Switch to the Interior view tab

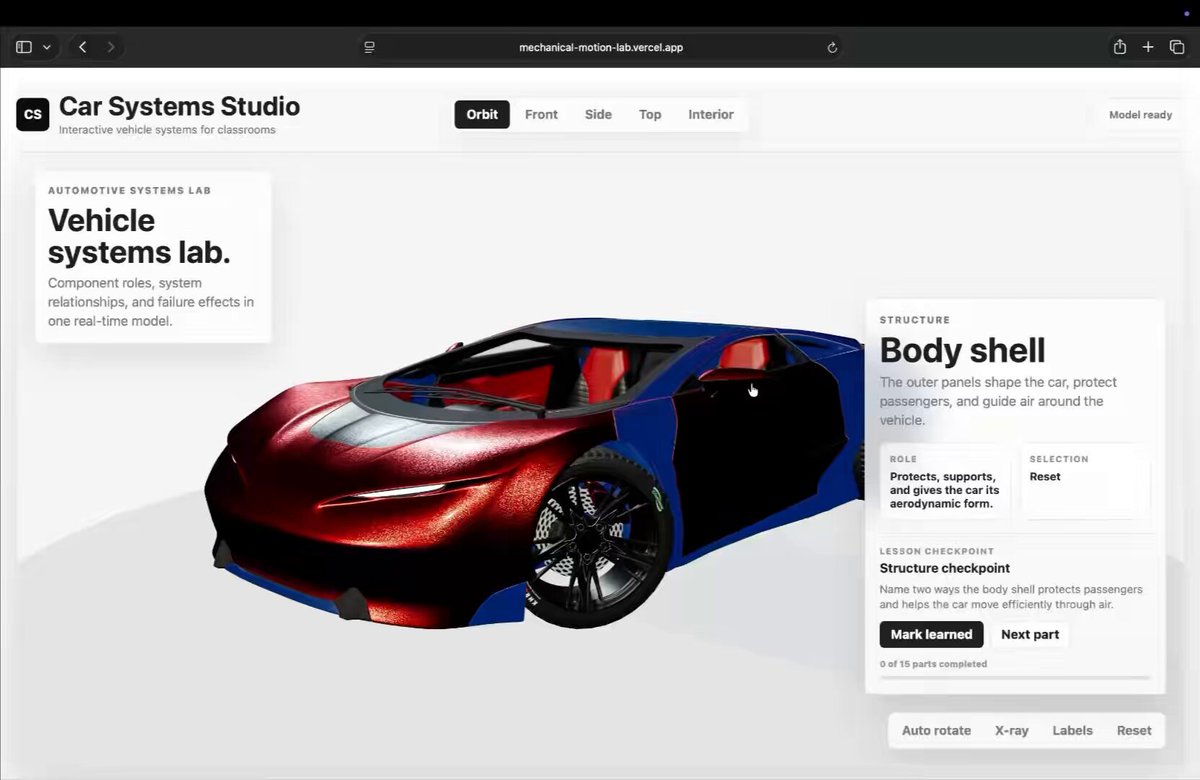click(711, 114)
